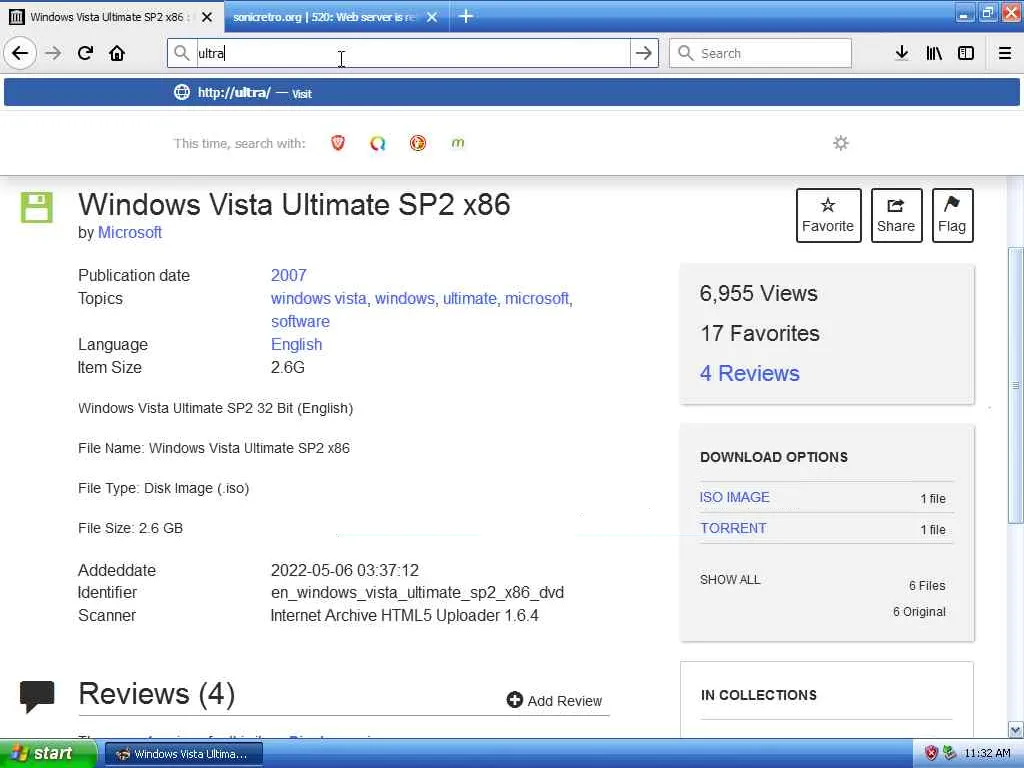Click the Addeddate value 2022-05-06 03:37:12
Viewport: 1024px width, 768px height.
[x=345, y=570]
